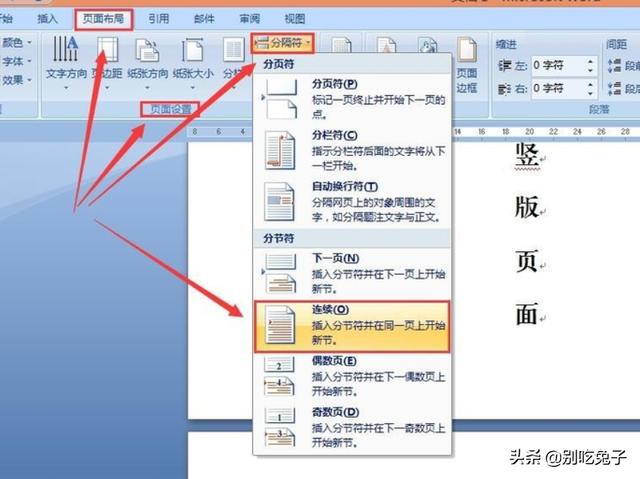
Task: Click the 缩进 indent label
Action: coord(506,44)
